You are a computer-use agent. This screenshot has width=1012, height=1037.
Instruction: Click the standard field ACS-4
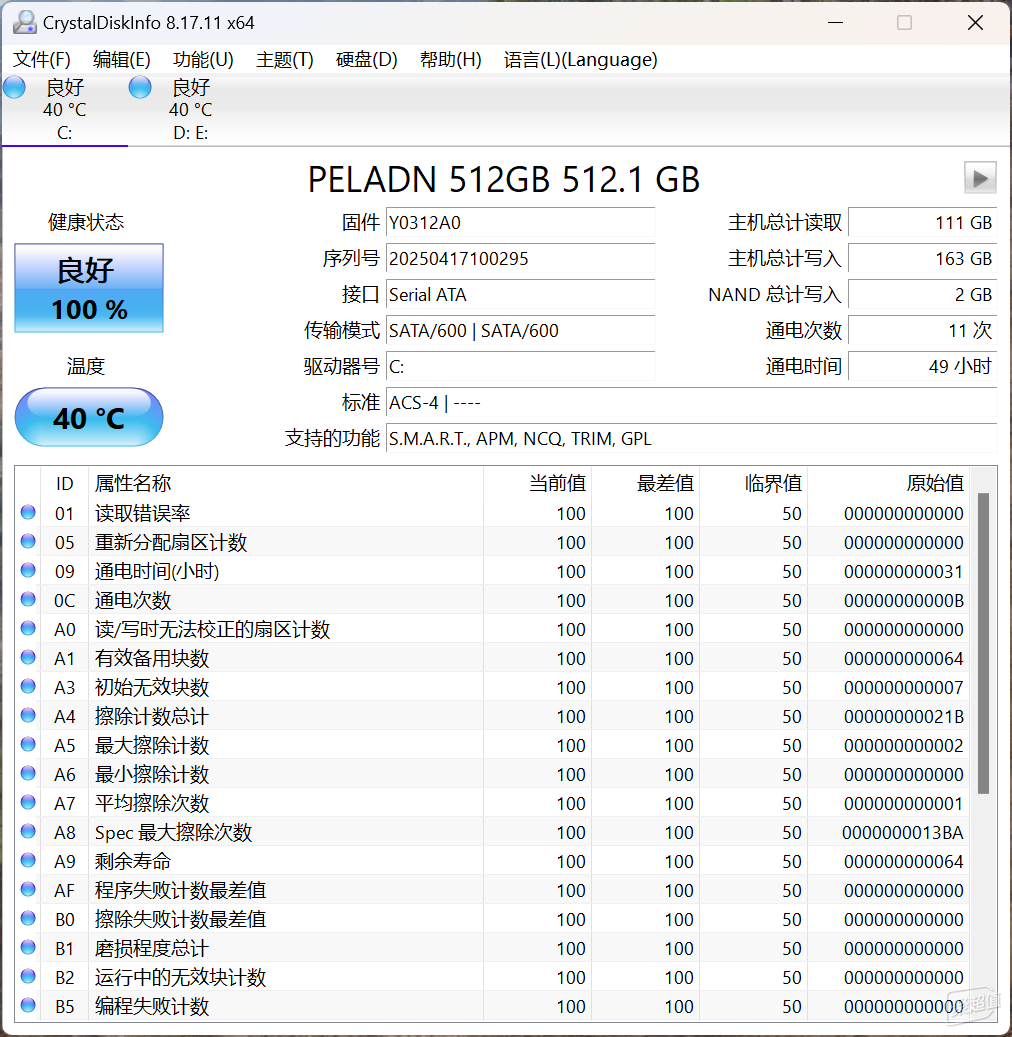point(691,402)
